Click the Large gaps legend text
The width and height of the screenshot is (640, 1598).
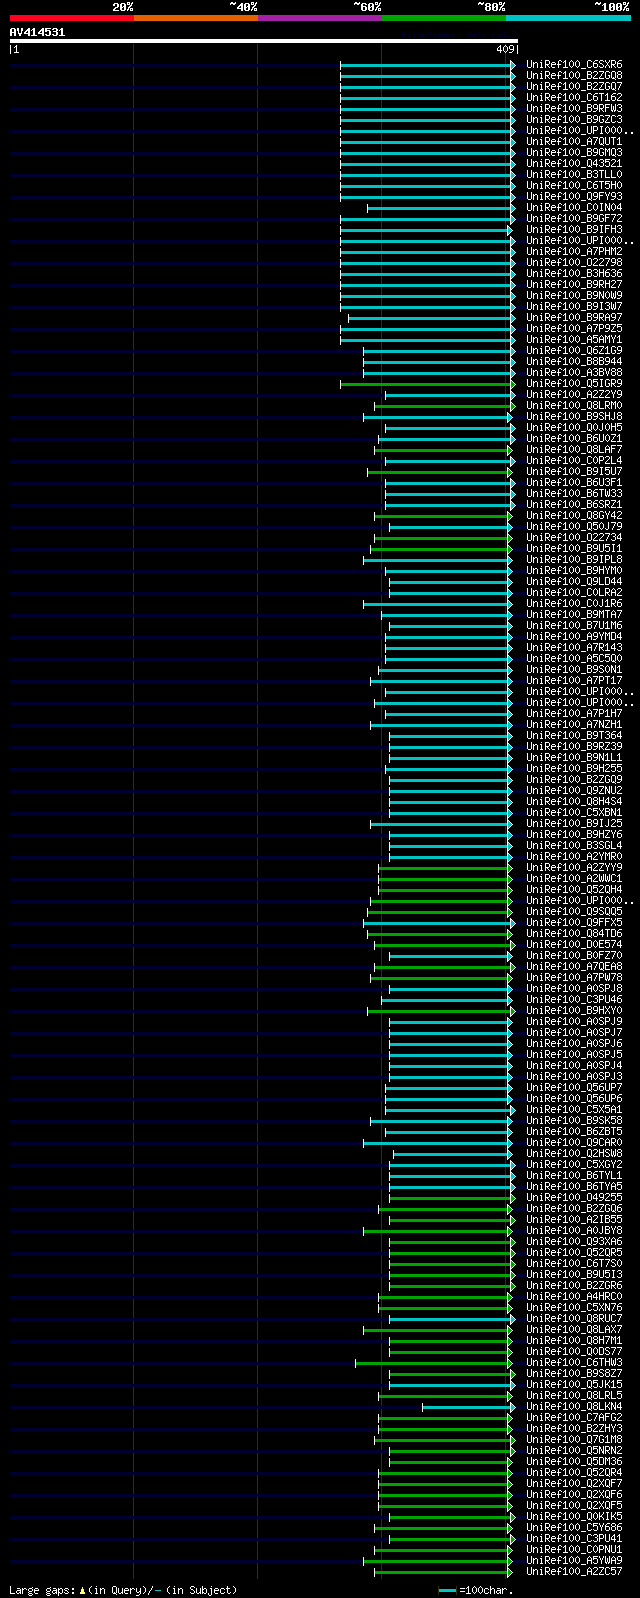click(123, 1590)
